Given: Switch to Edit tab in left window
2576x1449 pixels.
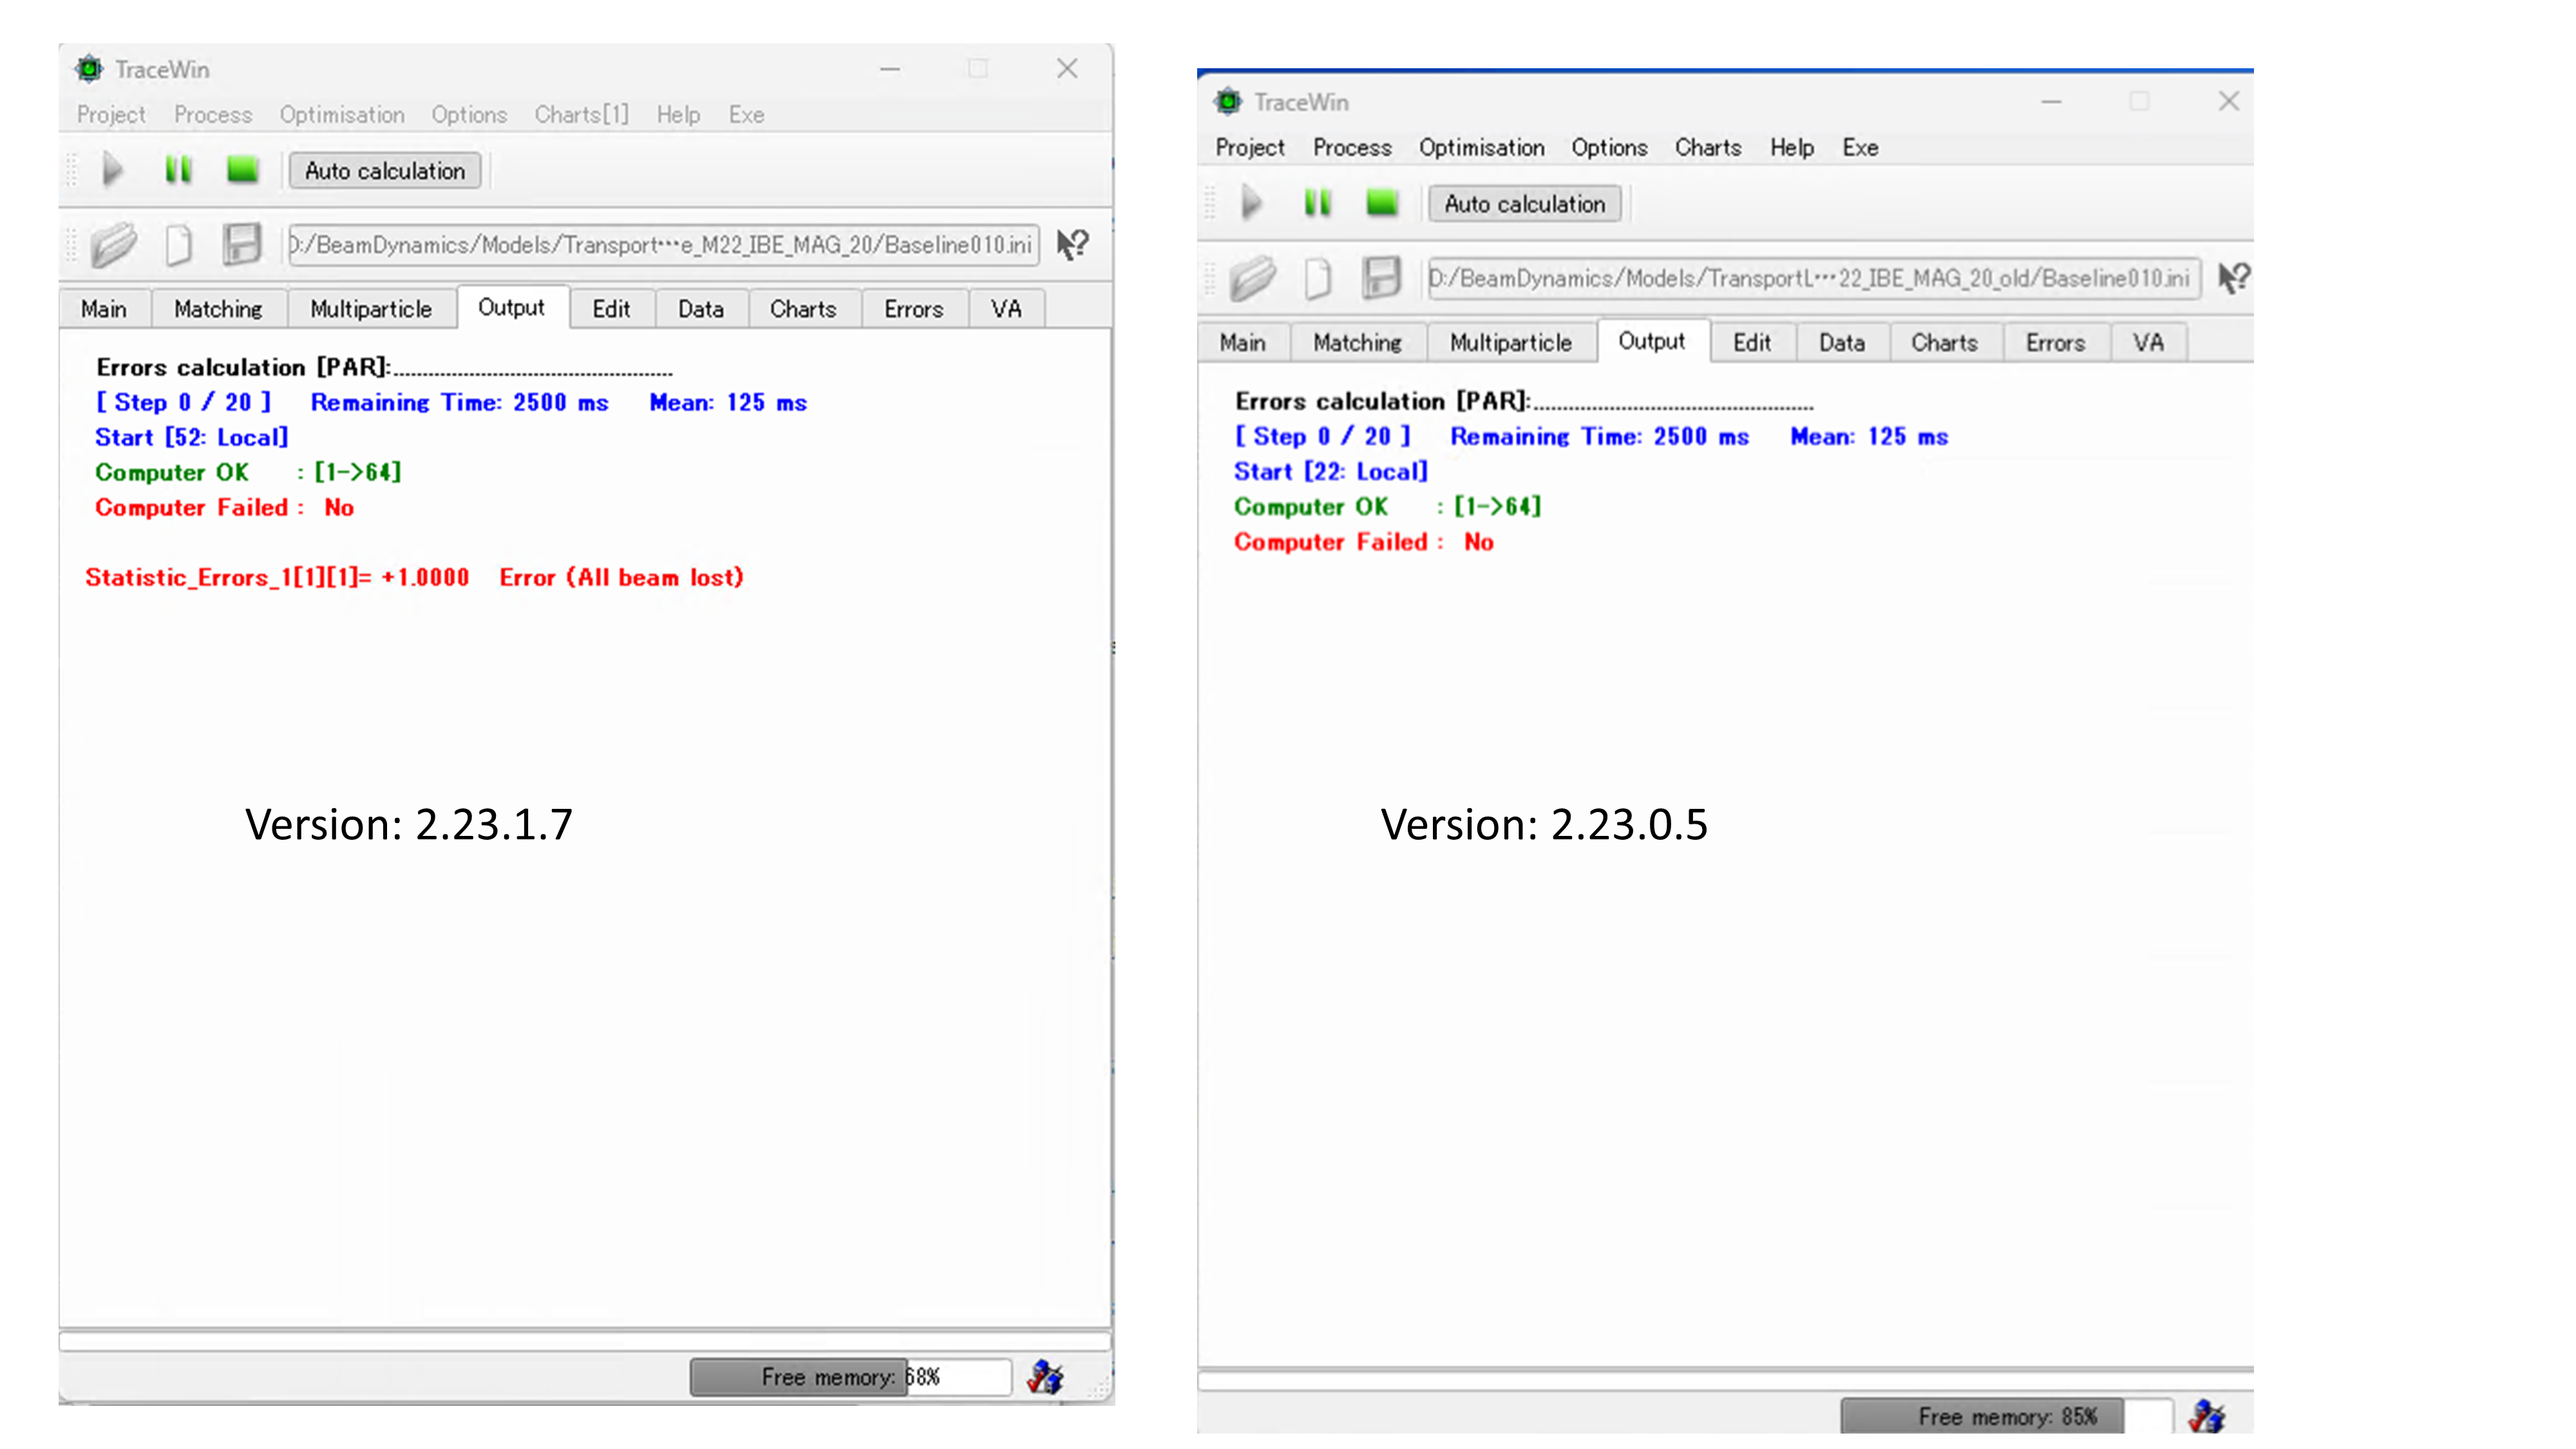Looking at the screenshot, I should point(611,309).
